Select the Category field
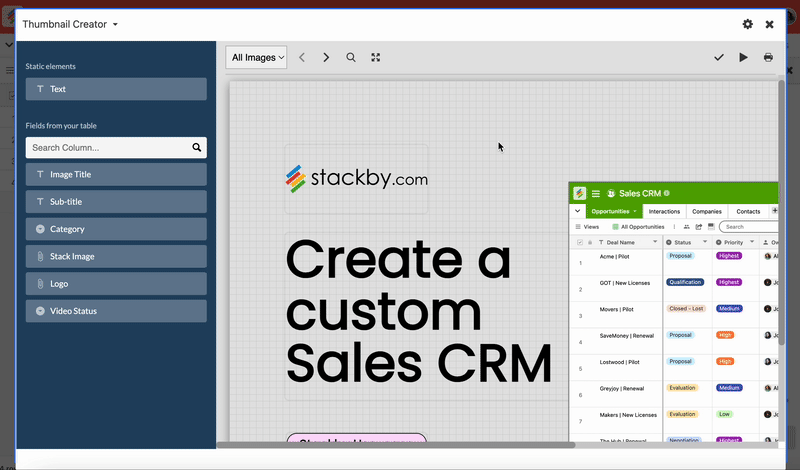Image resolution: width=800 pixels, height=470 pixels. point(116,229)
